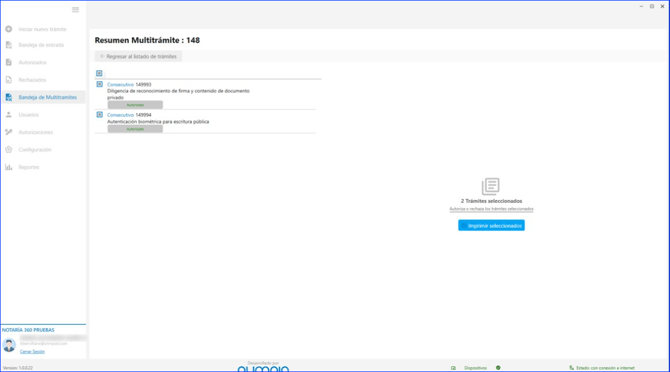Select the Autorizados document icon
This screenshot has width=670, height=372.
tap(9, 62)
